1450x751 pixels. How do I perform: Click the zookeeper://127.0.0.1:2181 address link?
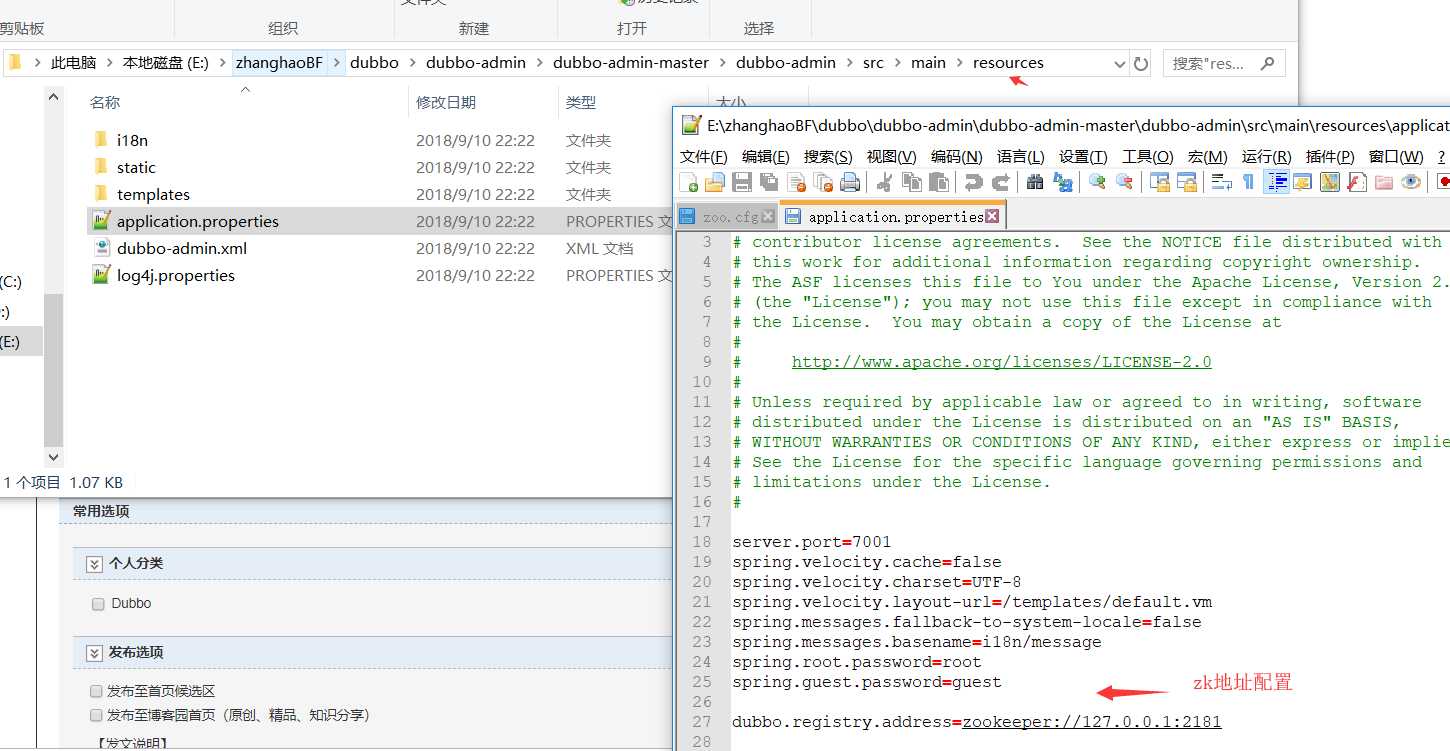coord(1092,722)
